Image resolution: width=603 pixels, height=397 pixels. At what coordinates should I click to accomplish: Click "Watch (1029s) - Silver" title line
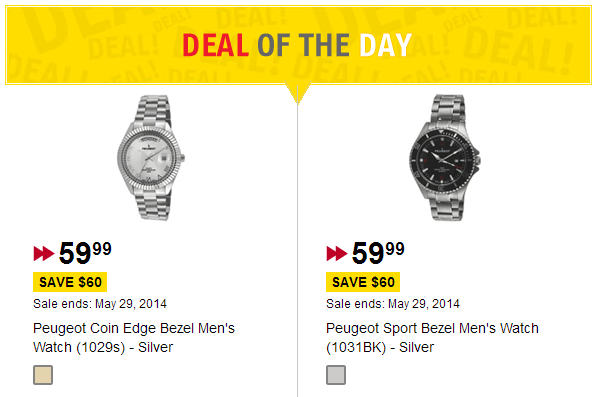[103, 347]
